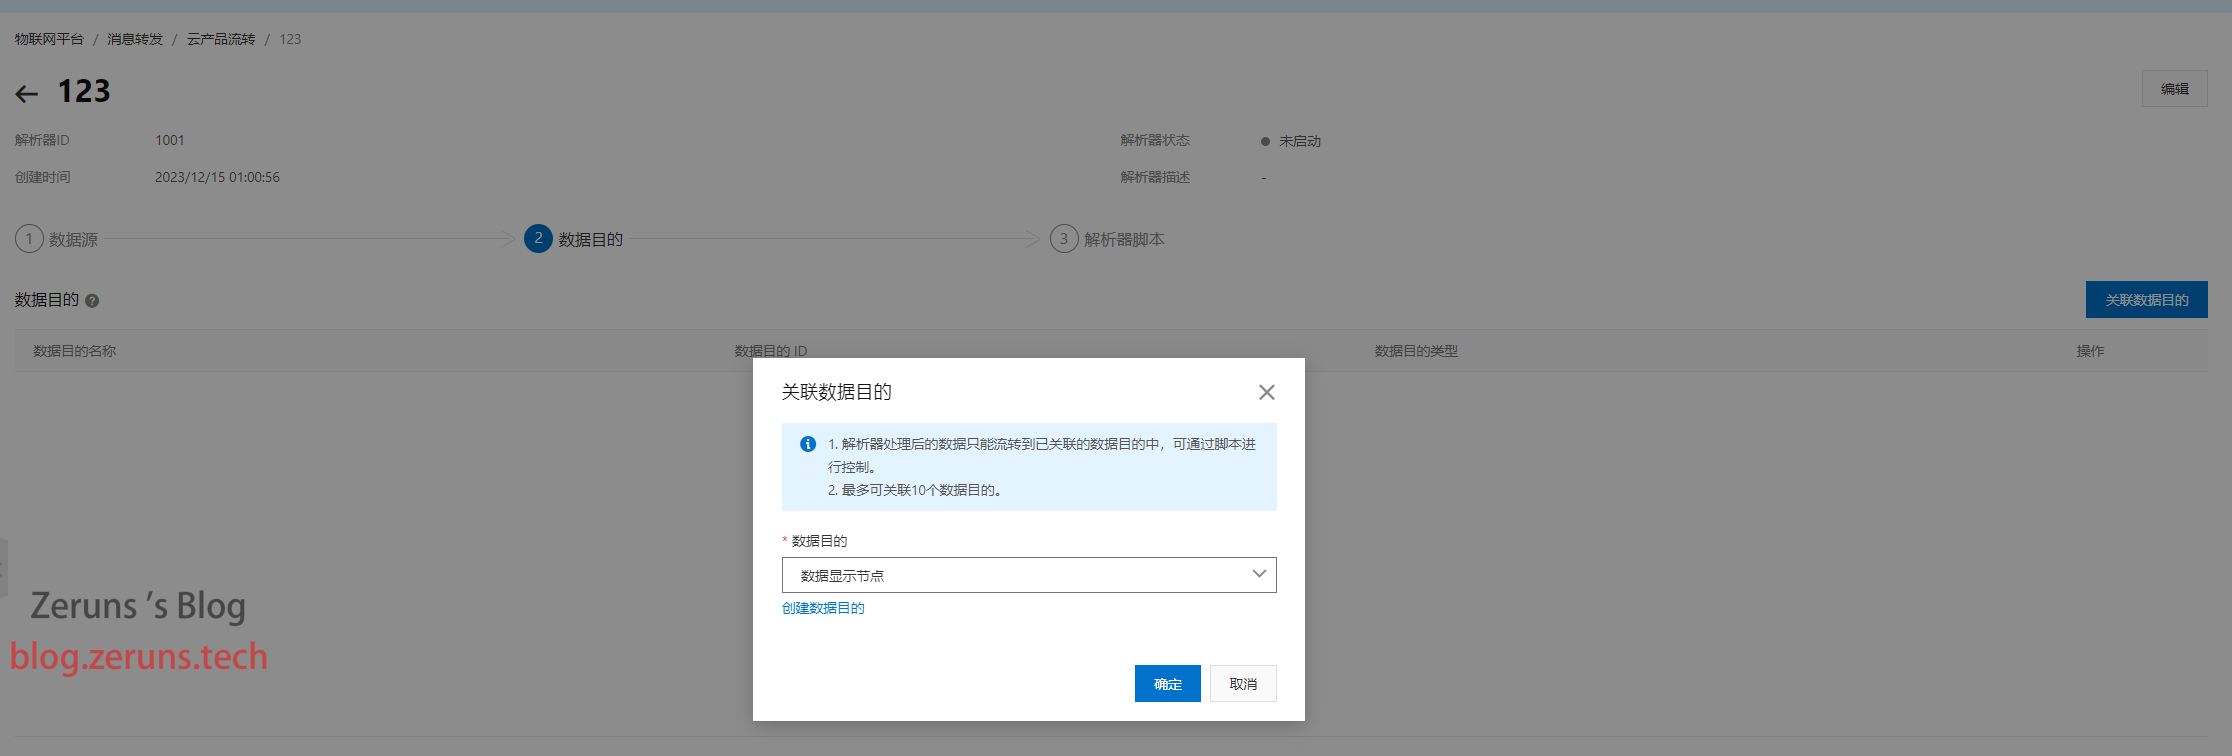Click the blue info icon in the dialog notice
The height and width of the screenshot is (756, 2232).
pyautogui.click(x=808, y=444)
